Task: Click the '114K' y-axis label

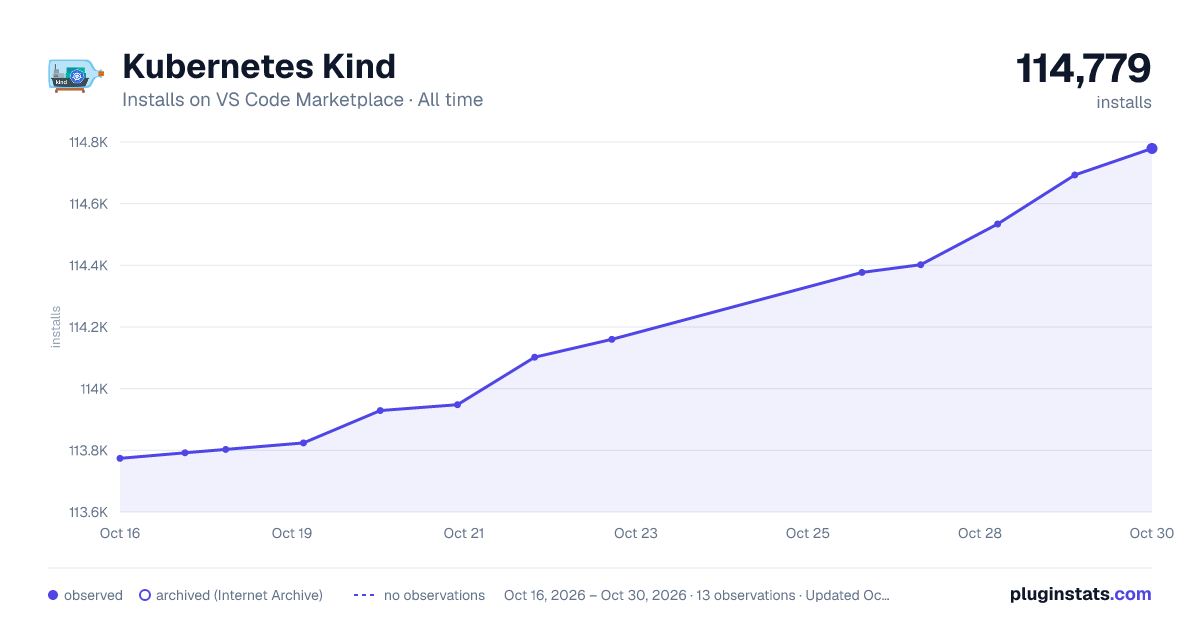Action: 94,389
